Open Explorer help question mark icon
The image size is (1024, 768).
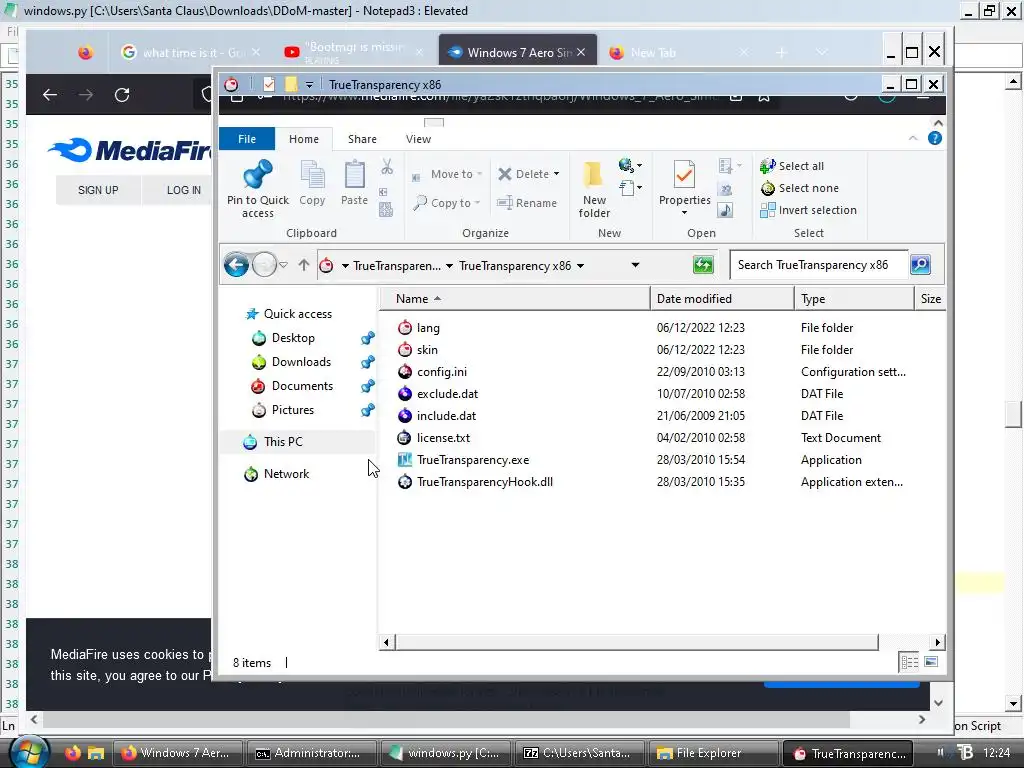935,138
